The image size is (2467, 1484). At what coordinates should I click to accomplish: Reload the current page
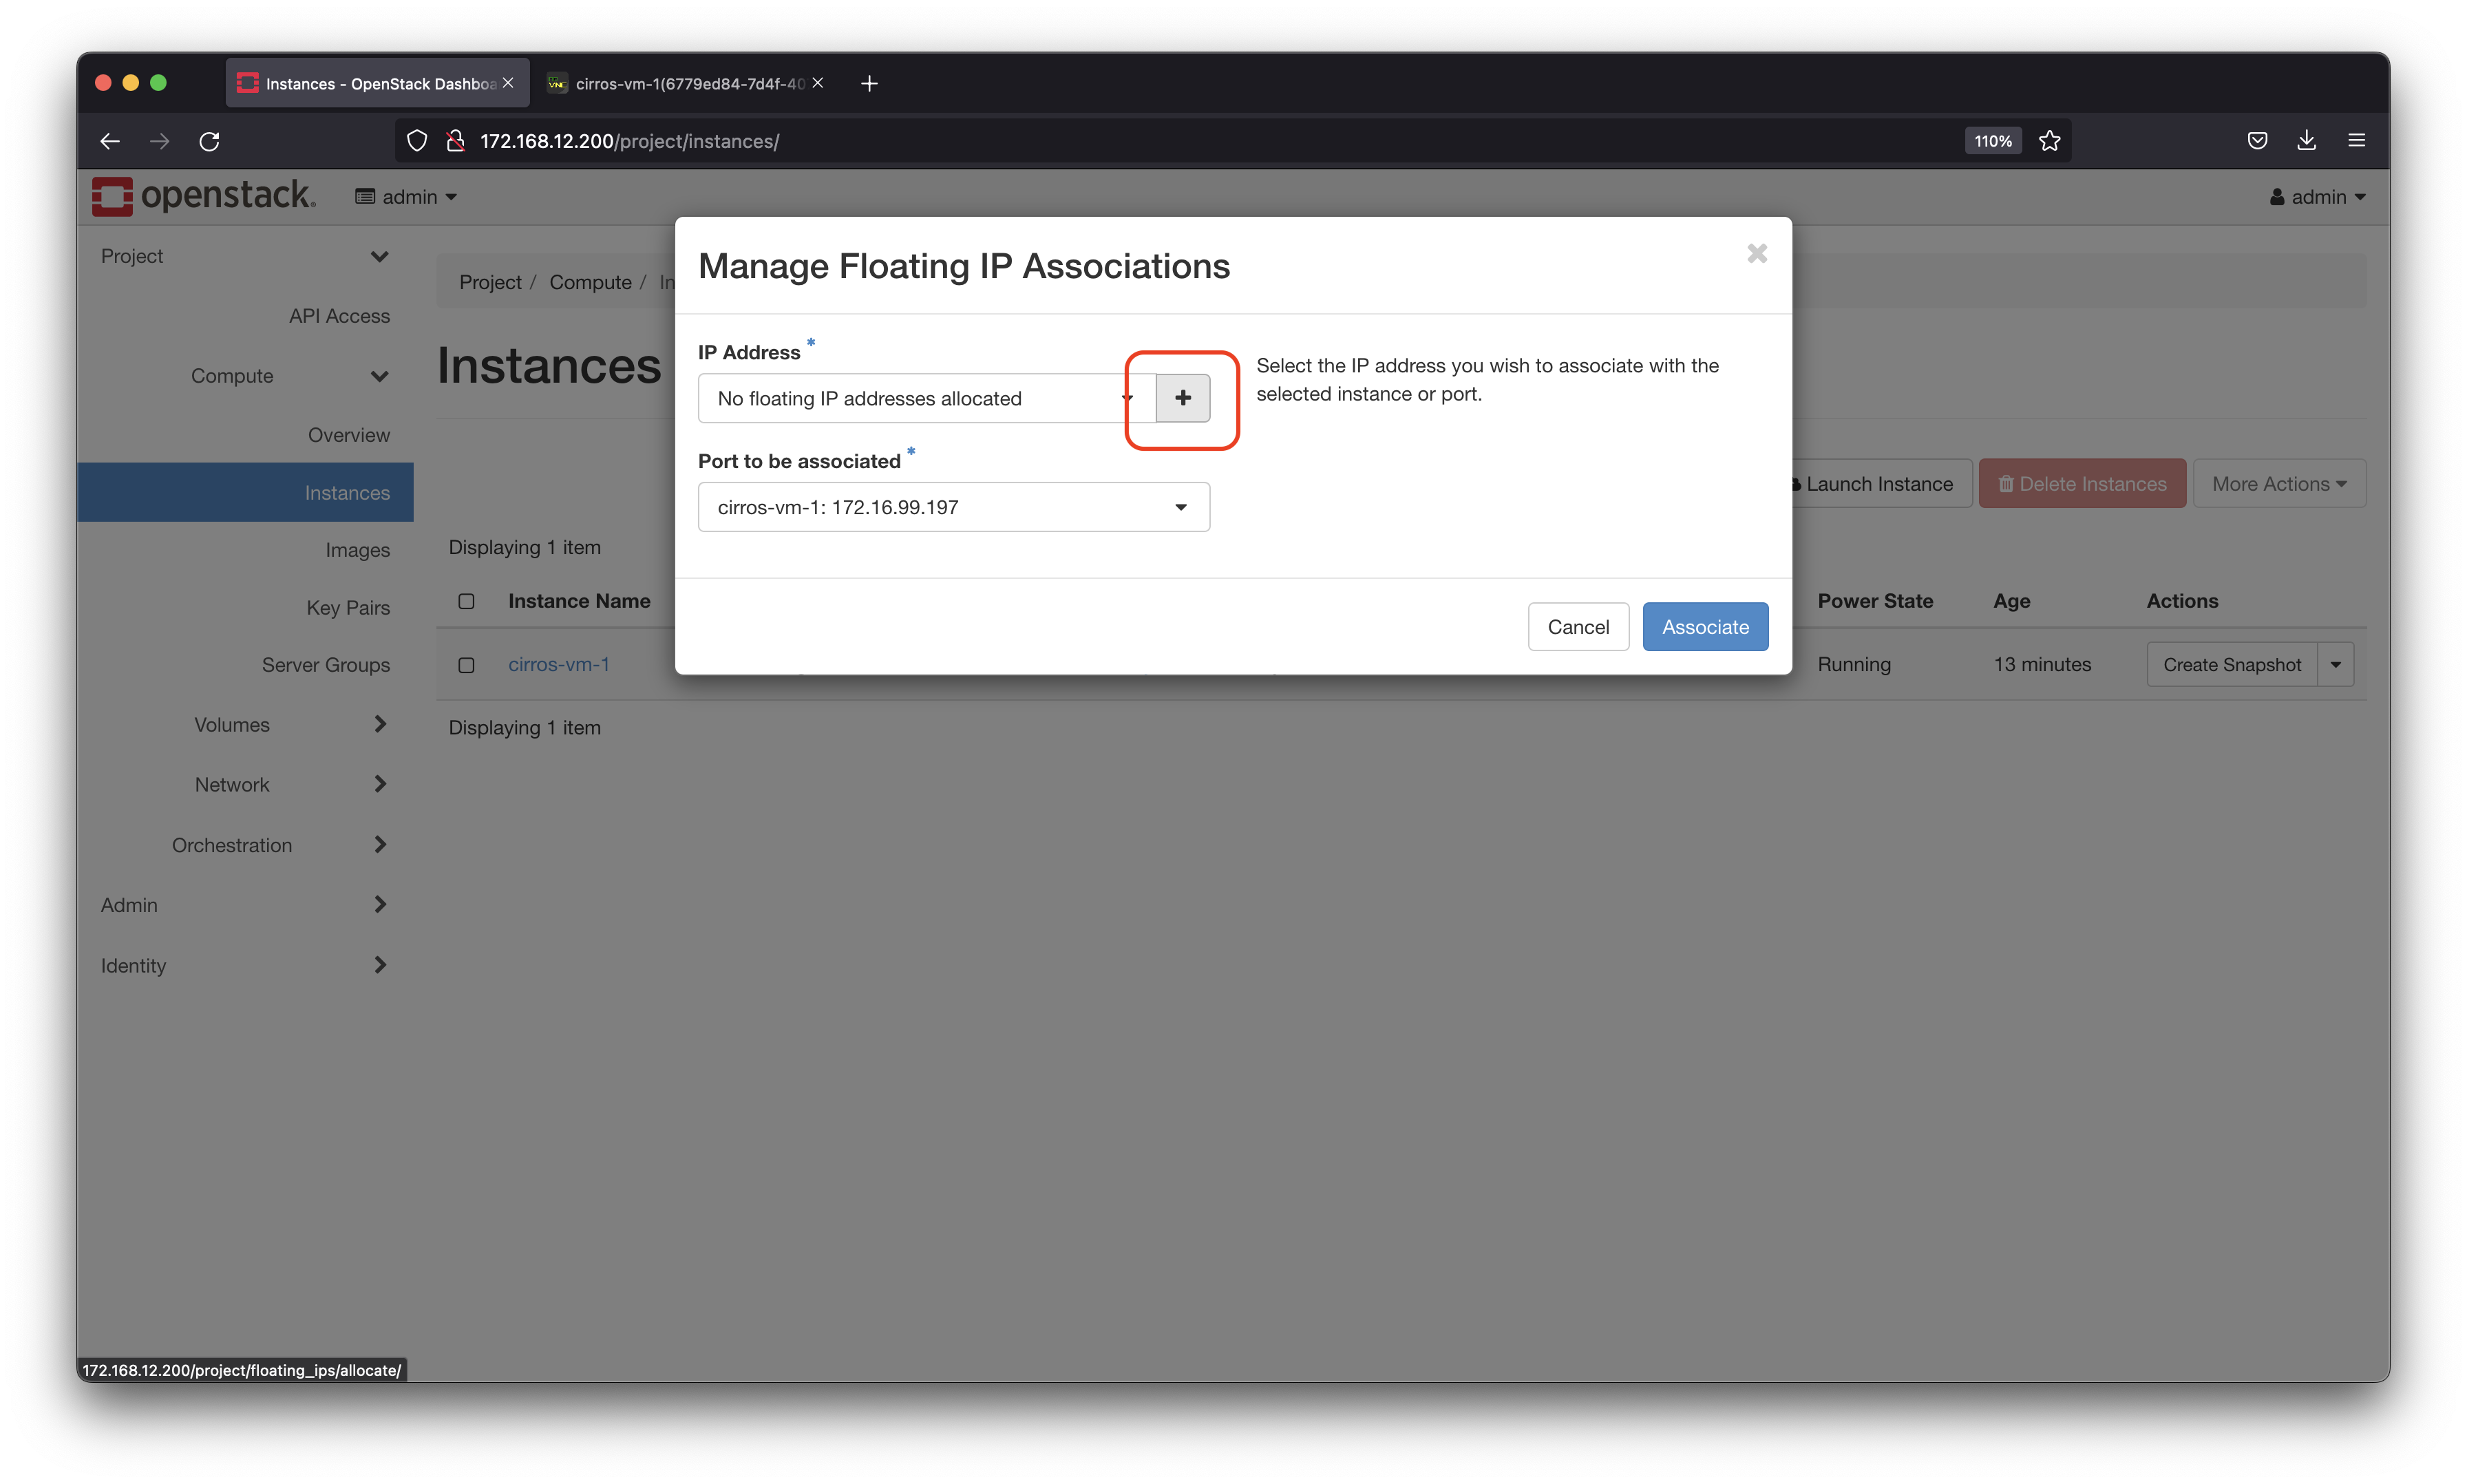coord(209,141)
